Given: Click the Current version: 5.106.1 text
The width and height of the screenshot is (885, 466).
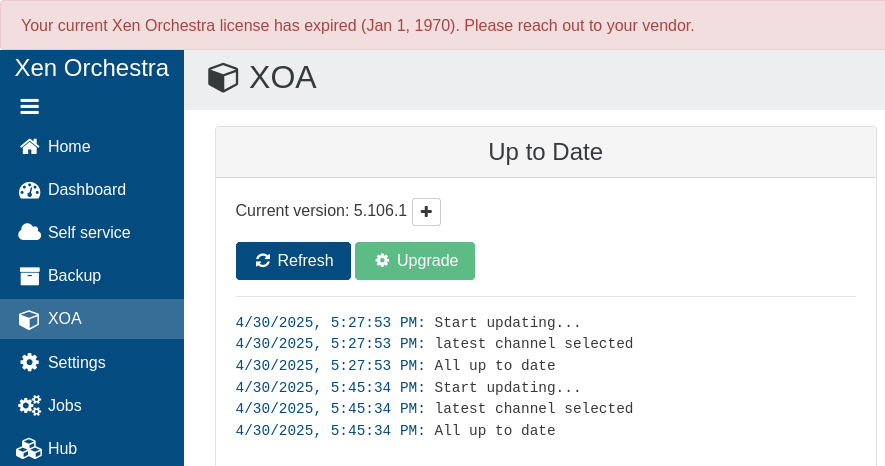Looking at the screenshot, I should pyautogui.click(x=321, y=210).
